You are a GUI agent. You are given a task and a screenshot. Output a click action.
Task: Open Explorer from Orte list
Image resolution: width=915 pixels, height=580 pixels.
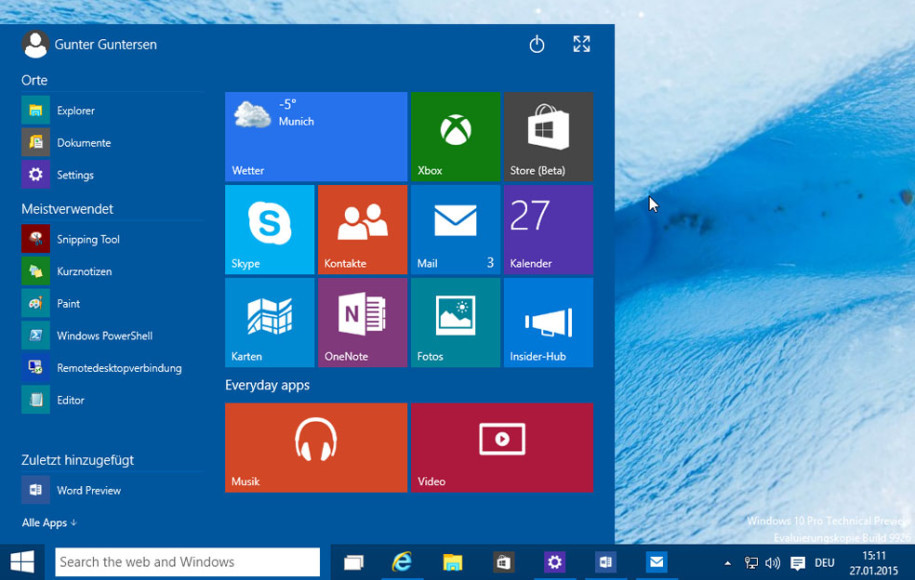click(113, 110)
